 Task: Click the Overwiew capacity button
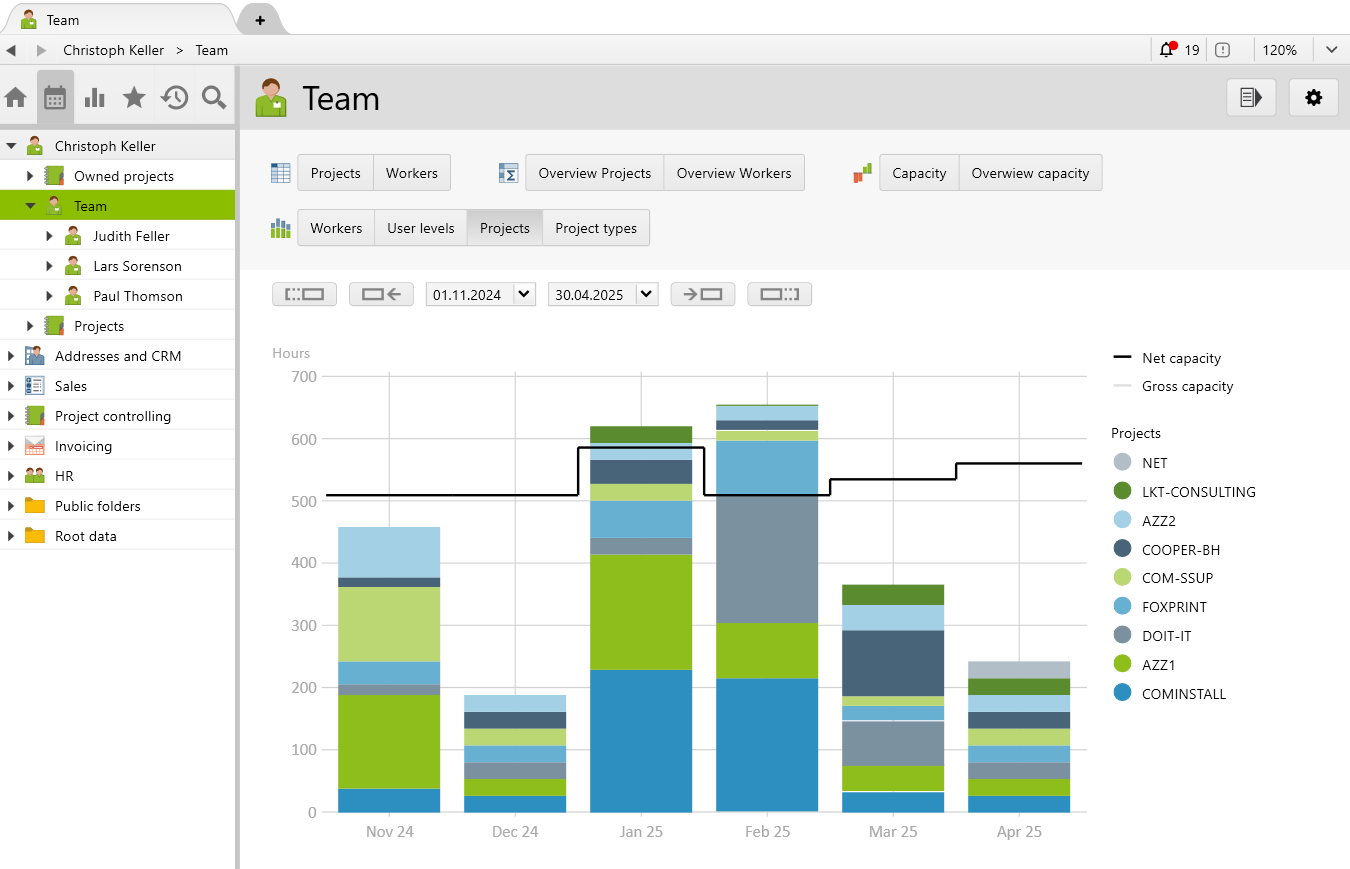click(x=1030, y=172)
